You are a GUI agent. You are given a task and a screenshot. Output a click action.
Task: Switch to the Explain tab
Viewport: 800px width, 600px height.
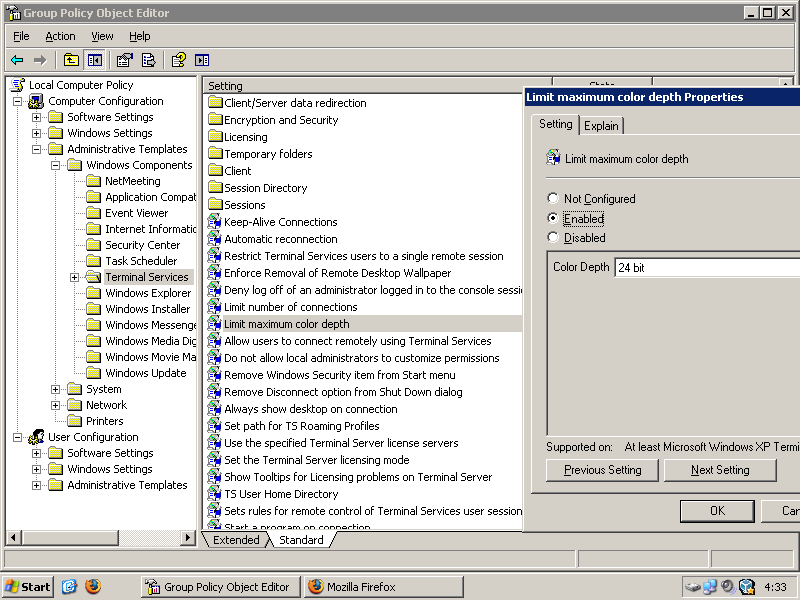click(601, 126)
